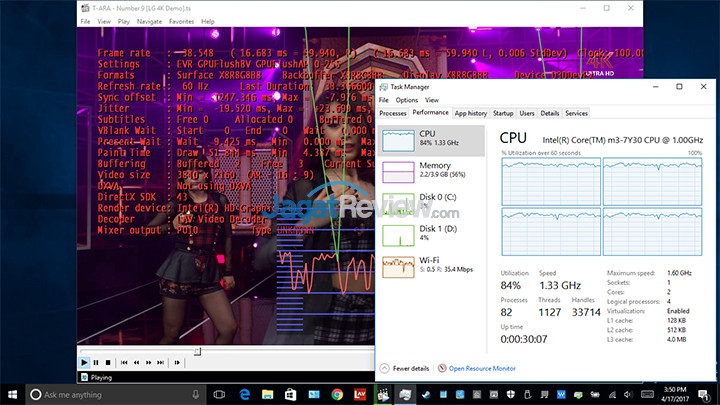
Task: Open Action Center notifications icon
Action: (x=704, y=394)
